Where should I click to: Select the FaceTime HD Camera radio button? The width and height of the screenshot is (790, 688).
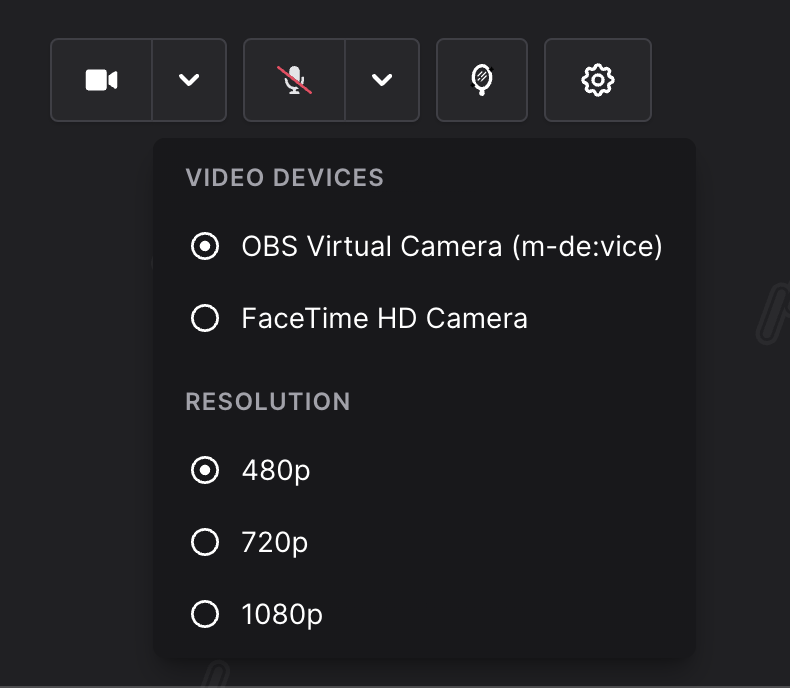[x=205, y=318]
